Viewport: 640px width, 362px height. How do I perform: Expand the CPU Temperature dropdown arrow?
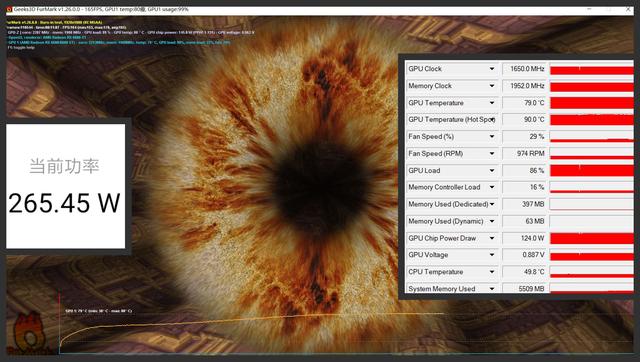pyautogui.click(x=492, y=272)
